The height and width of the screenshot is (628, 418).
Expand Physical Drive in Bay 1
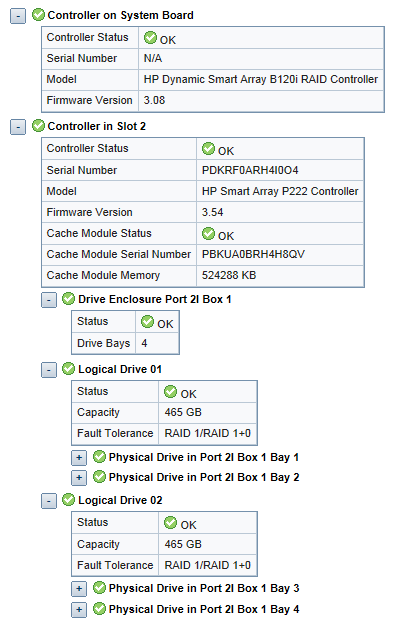coord(79,458)
